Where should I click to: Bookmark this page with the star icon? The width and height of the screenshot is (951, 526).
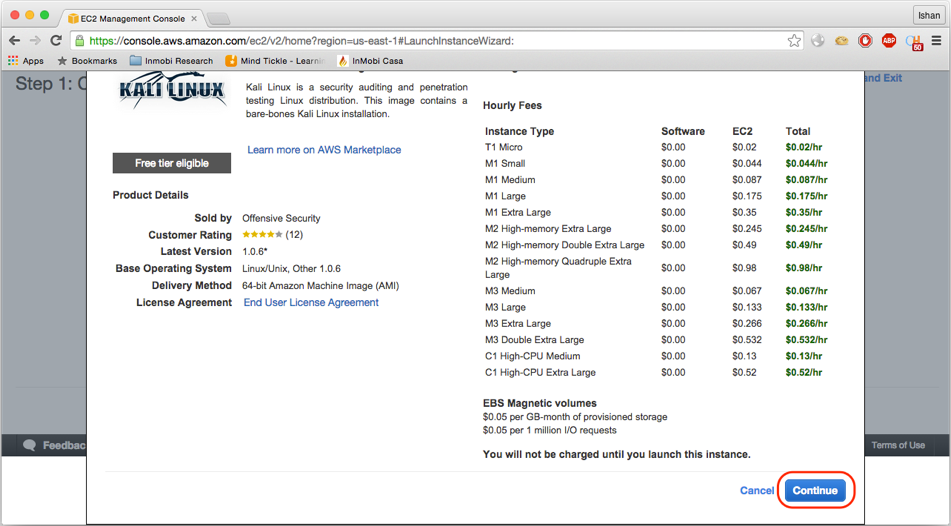tap(794, 41)
